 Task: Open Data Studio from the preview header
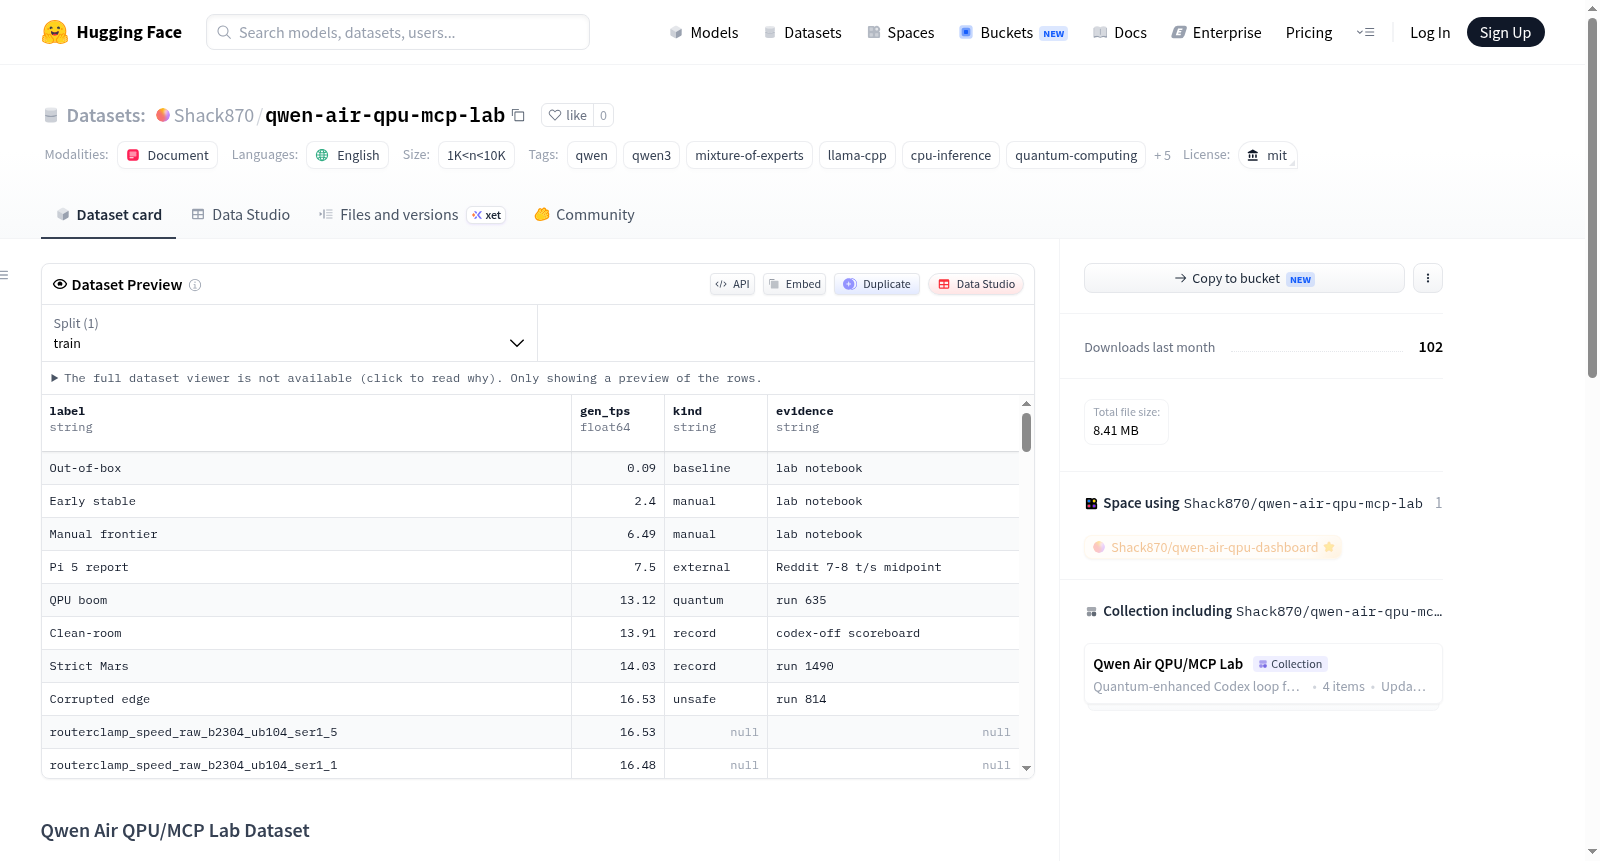[976, 284]
